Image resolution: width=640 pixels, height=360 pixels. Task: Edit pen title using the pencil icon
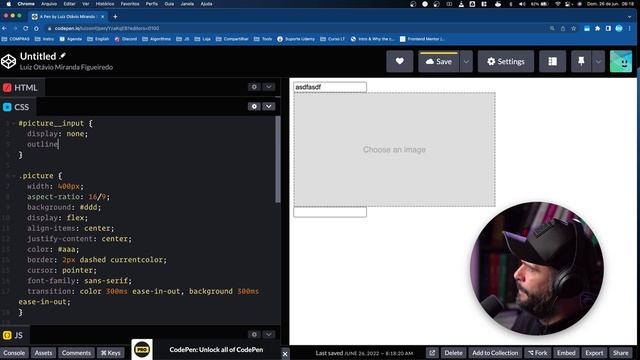pyautogui.click(x=62, y=56)
